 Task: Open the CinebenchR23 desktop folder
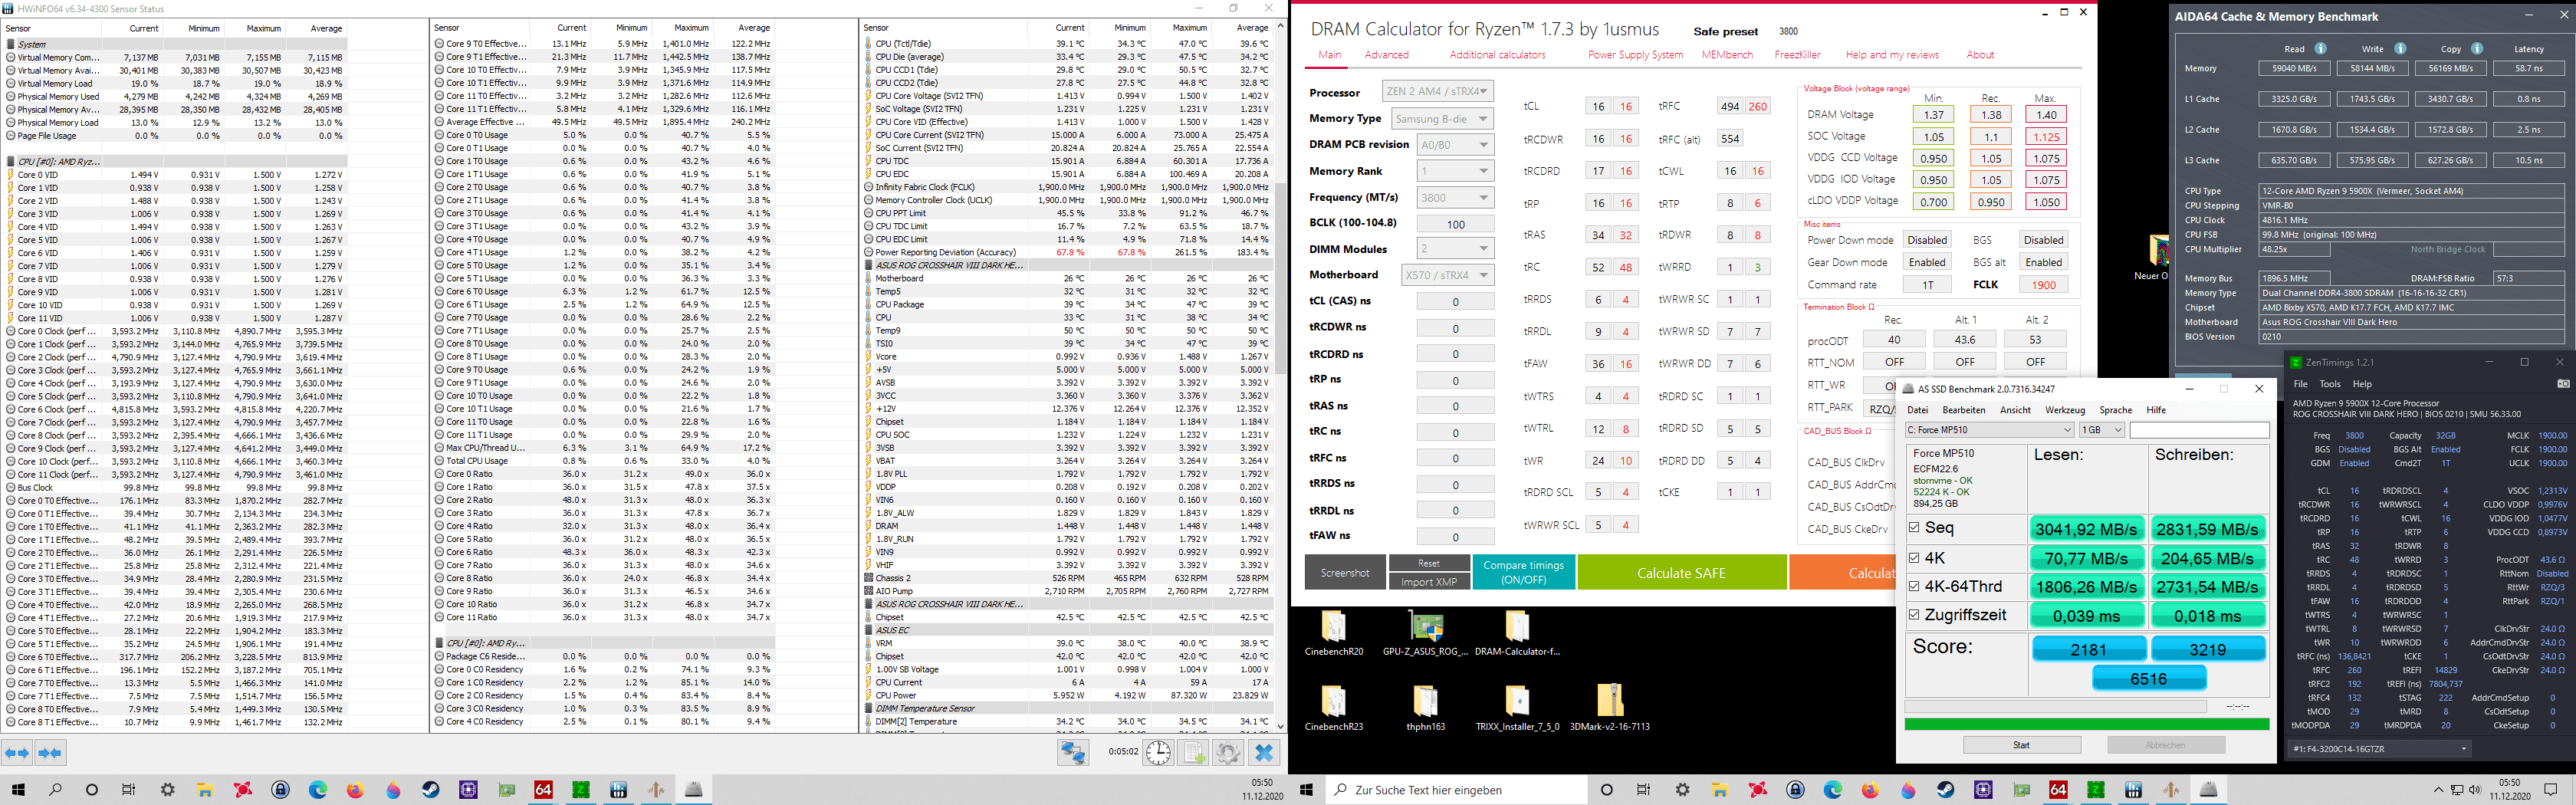[1334, 709]
